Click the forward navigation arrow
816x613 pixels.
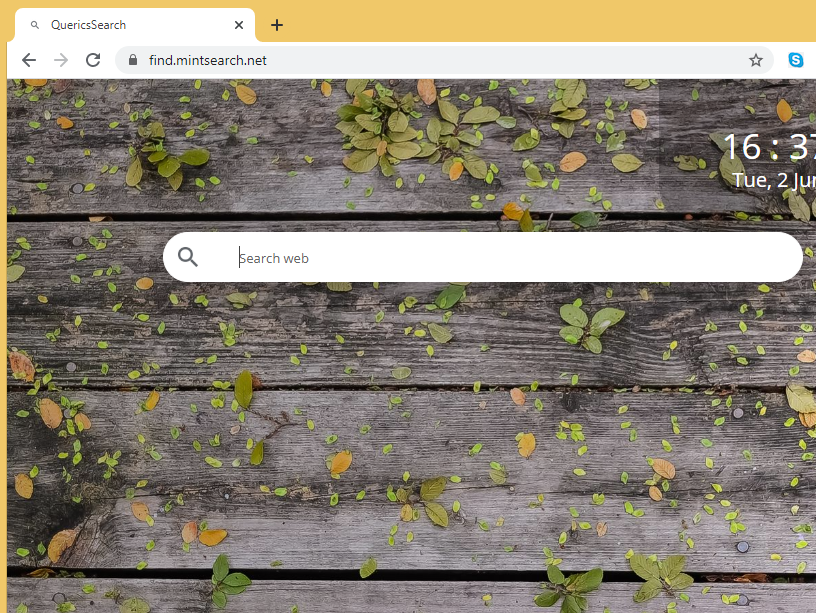point(61,60)
